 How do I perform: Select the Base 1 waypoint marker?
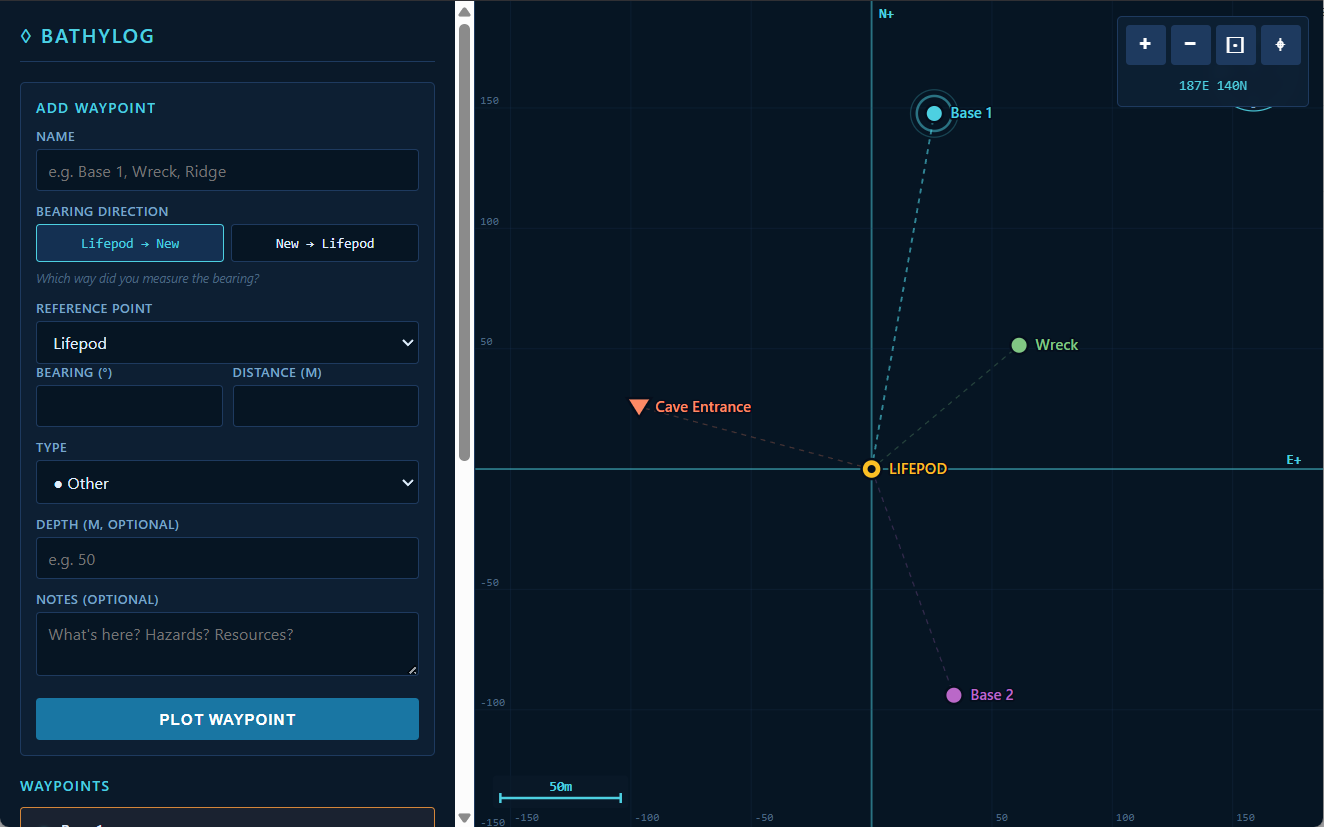pos(934,113)
